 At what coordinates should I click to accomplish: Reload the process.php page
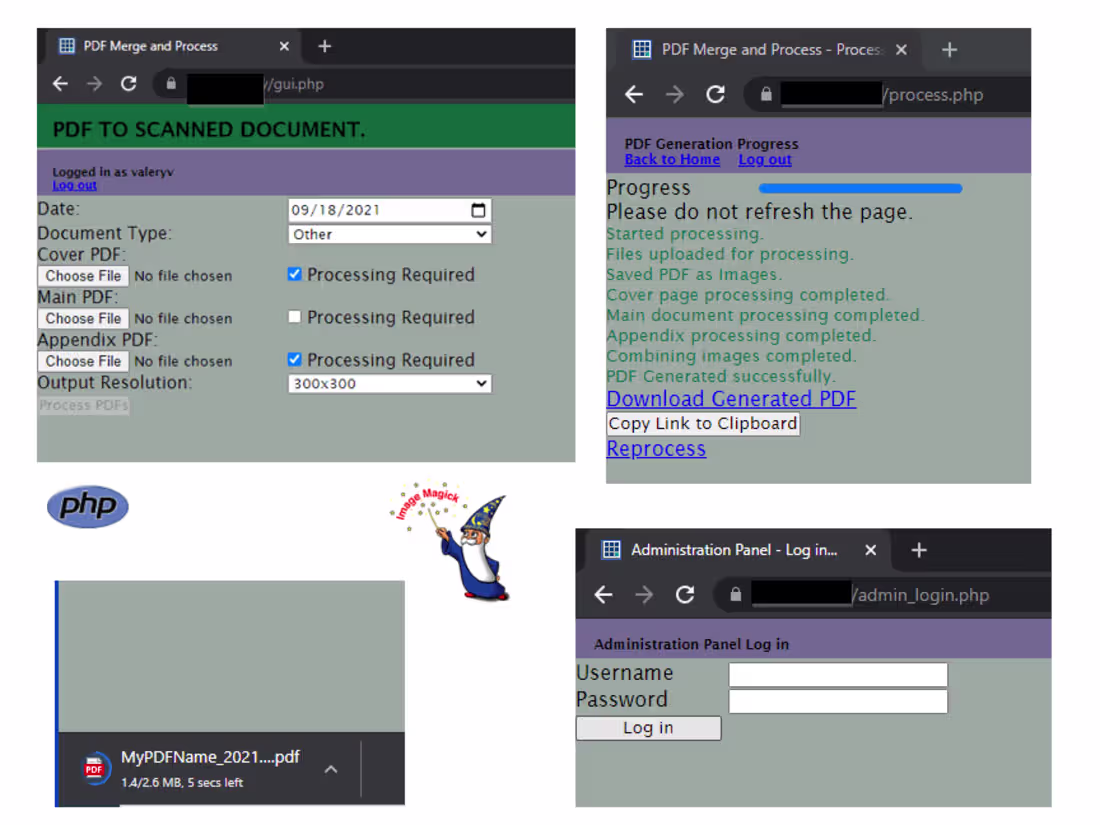click(715, 94)
